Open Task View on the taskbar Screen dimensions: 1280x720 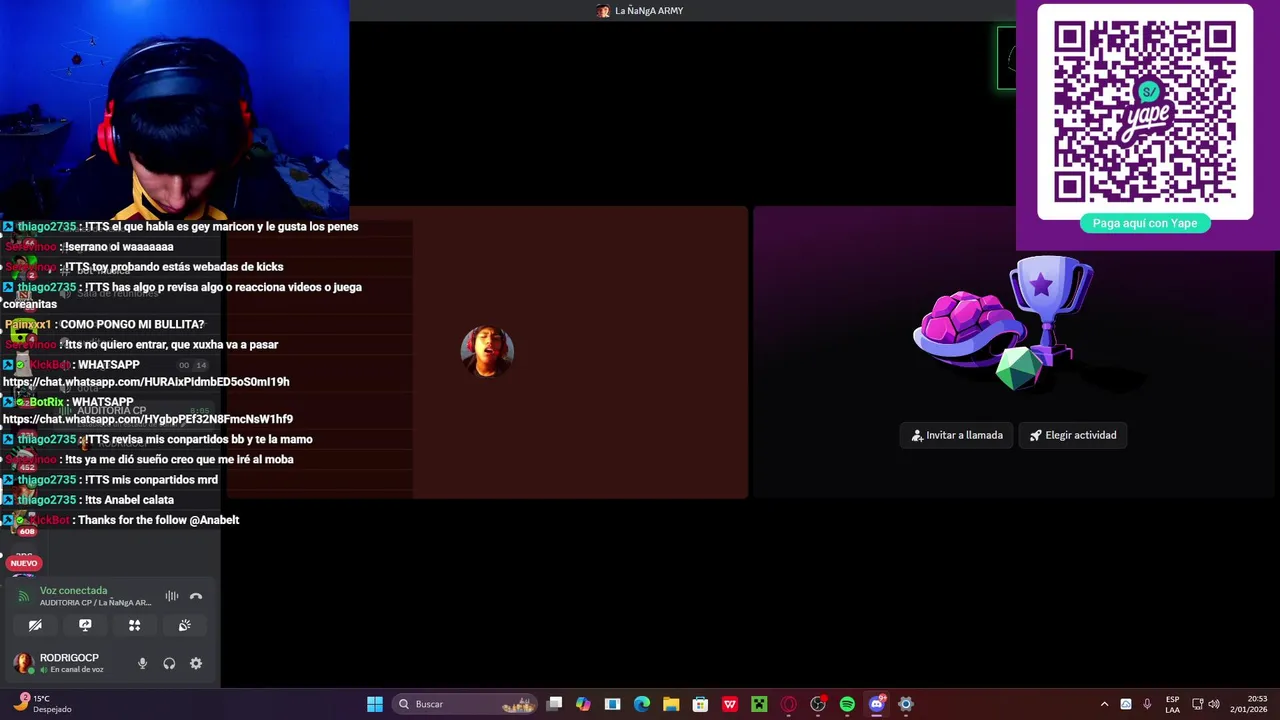555,704
